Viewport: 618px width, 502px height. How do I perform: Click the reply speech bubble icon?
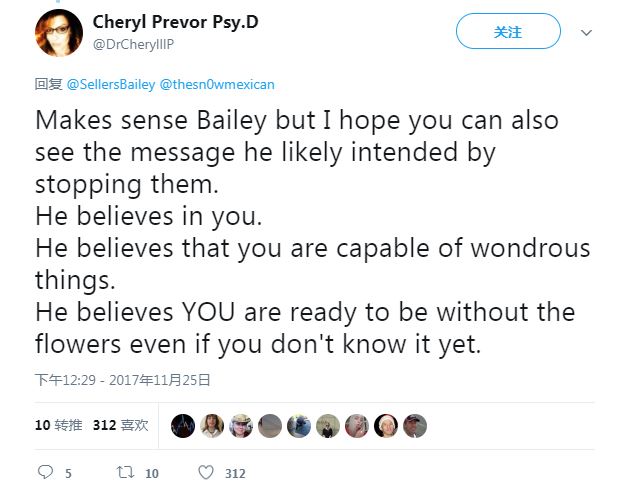click(44, 472)
